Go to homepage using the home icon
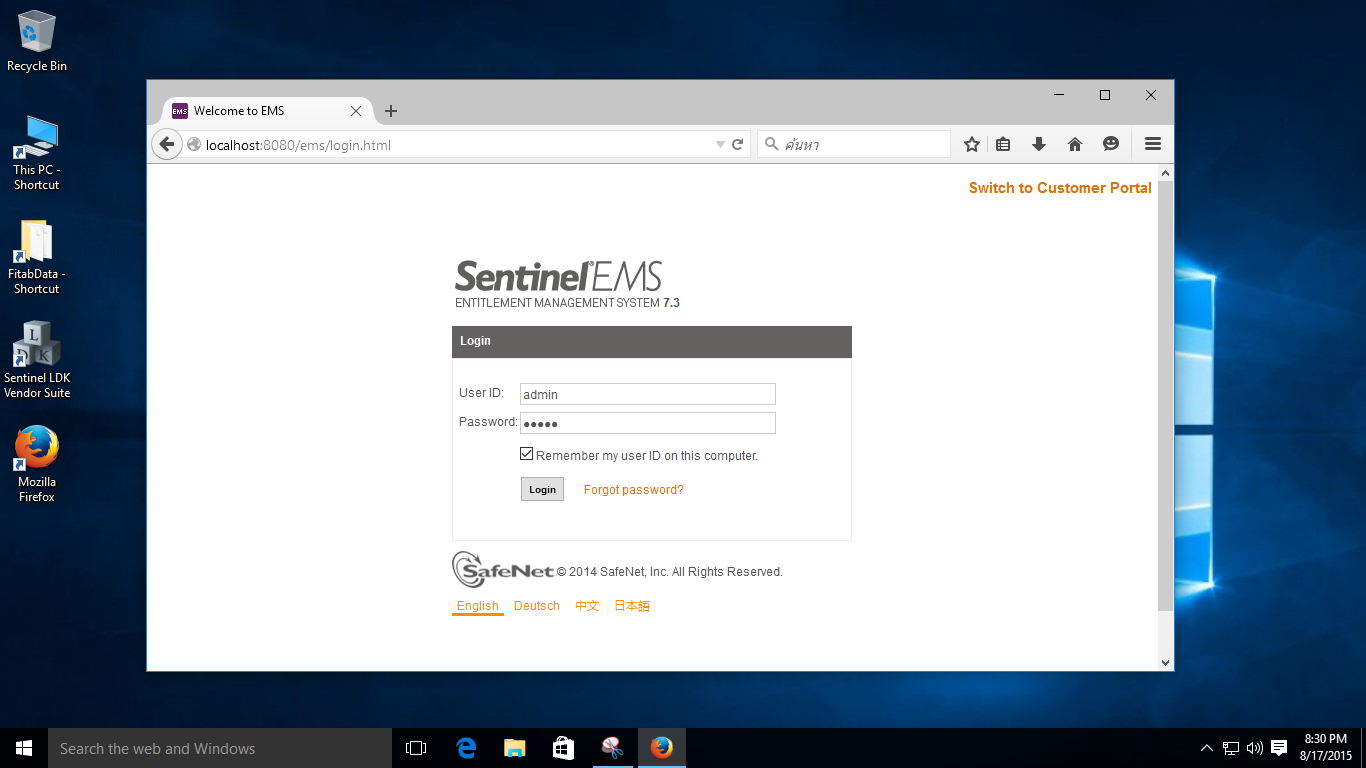 (1074, 143)
